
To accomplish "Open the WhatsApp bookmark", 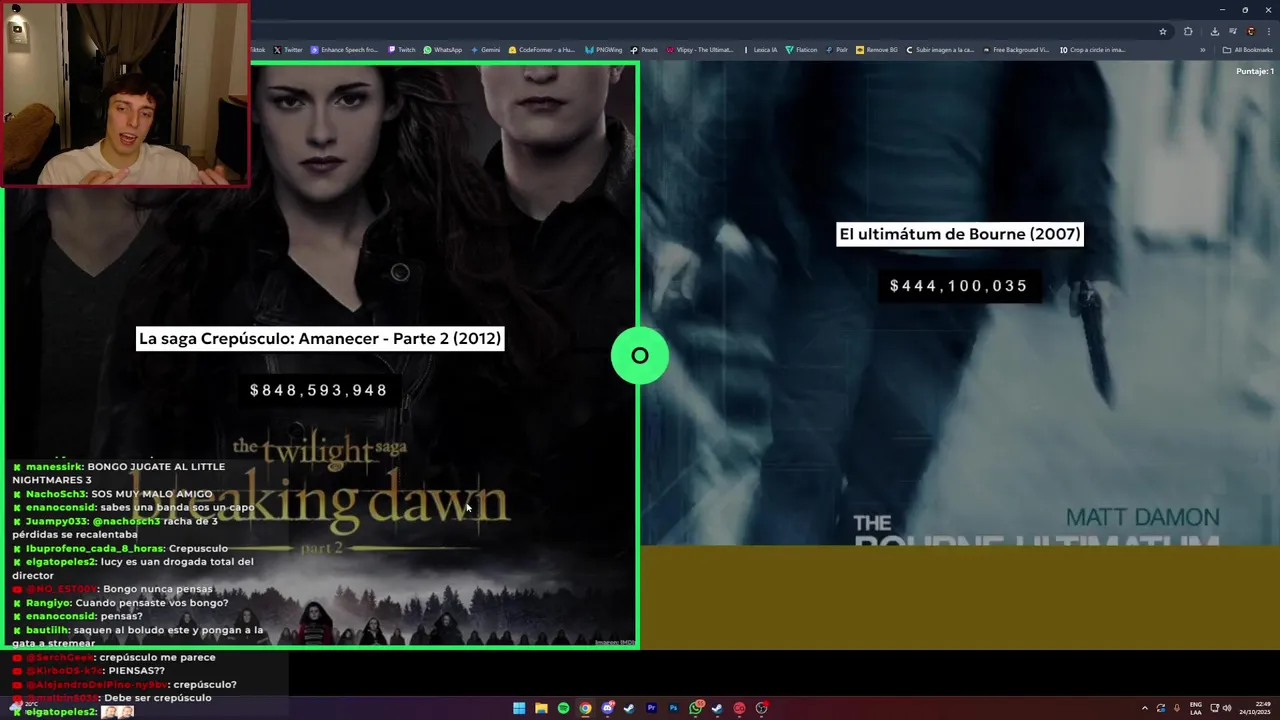I will coord(442,50).
